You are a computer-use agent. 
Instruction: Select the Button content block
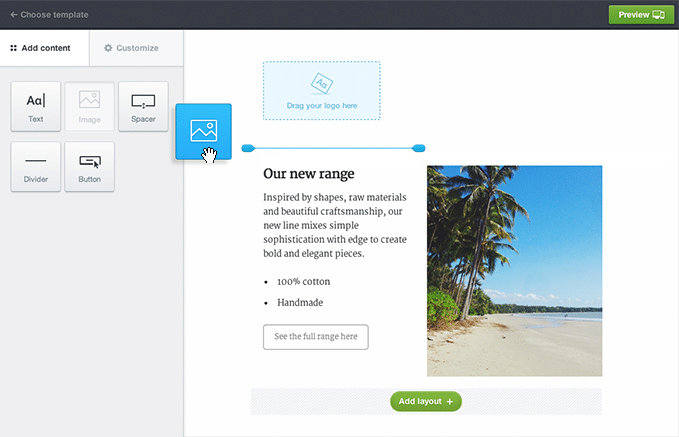(89, 167)
